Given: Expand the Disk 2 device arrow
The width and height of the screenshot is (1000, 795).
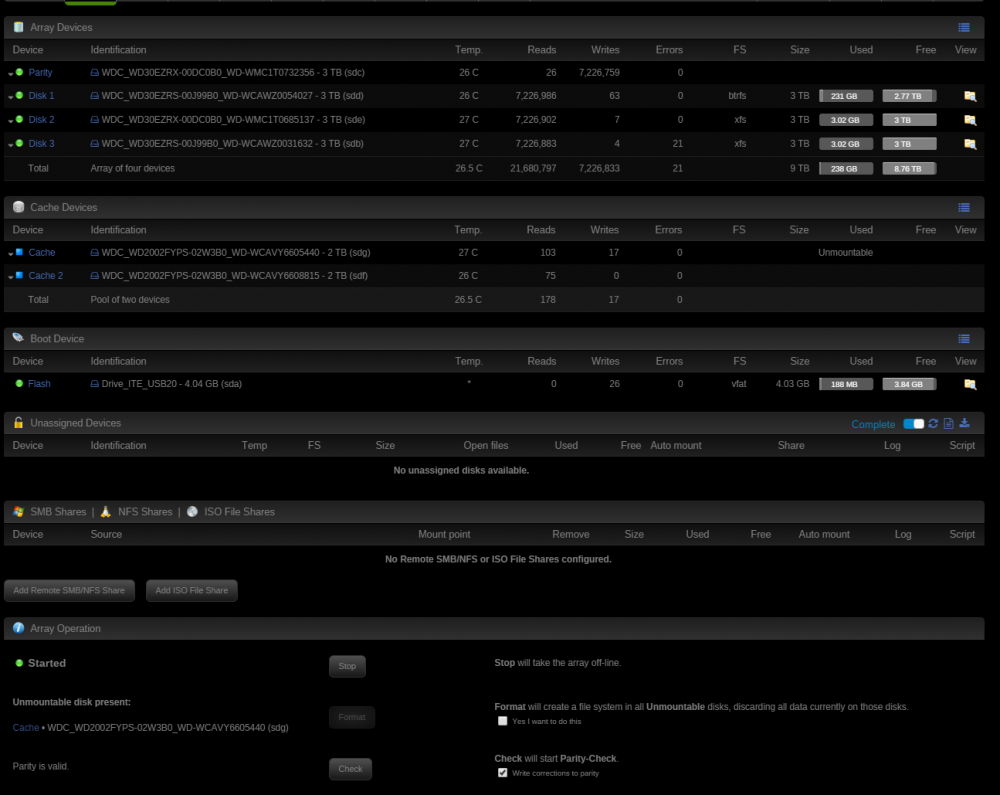Looking at the screenshot, I should click(11, 121).
